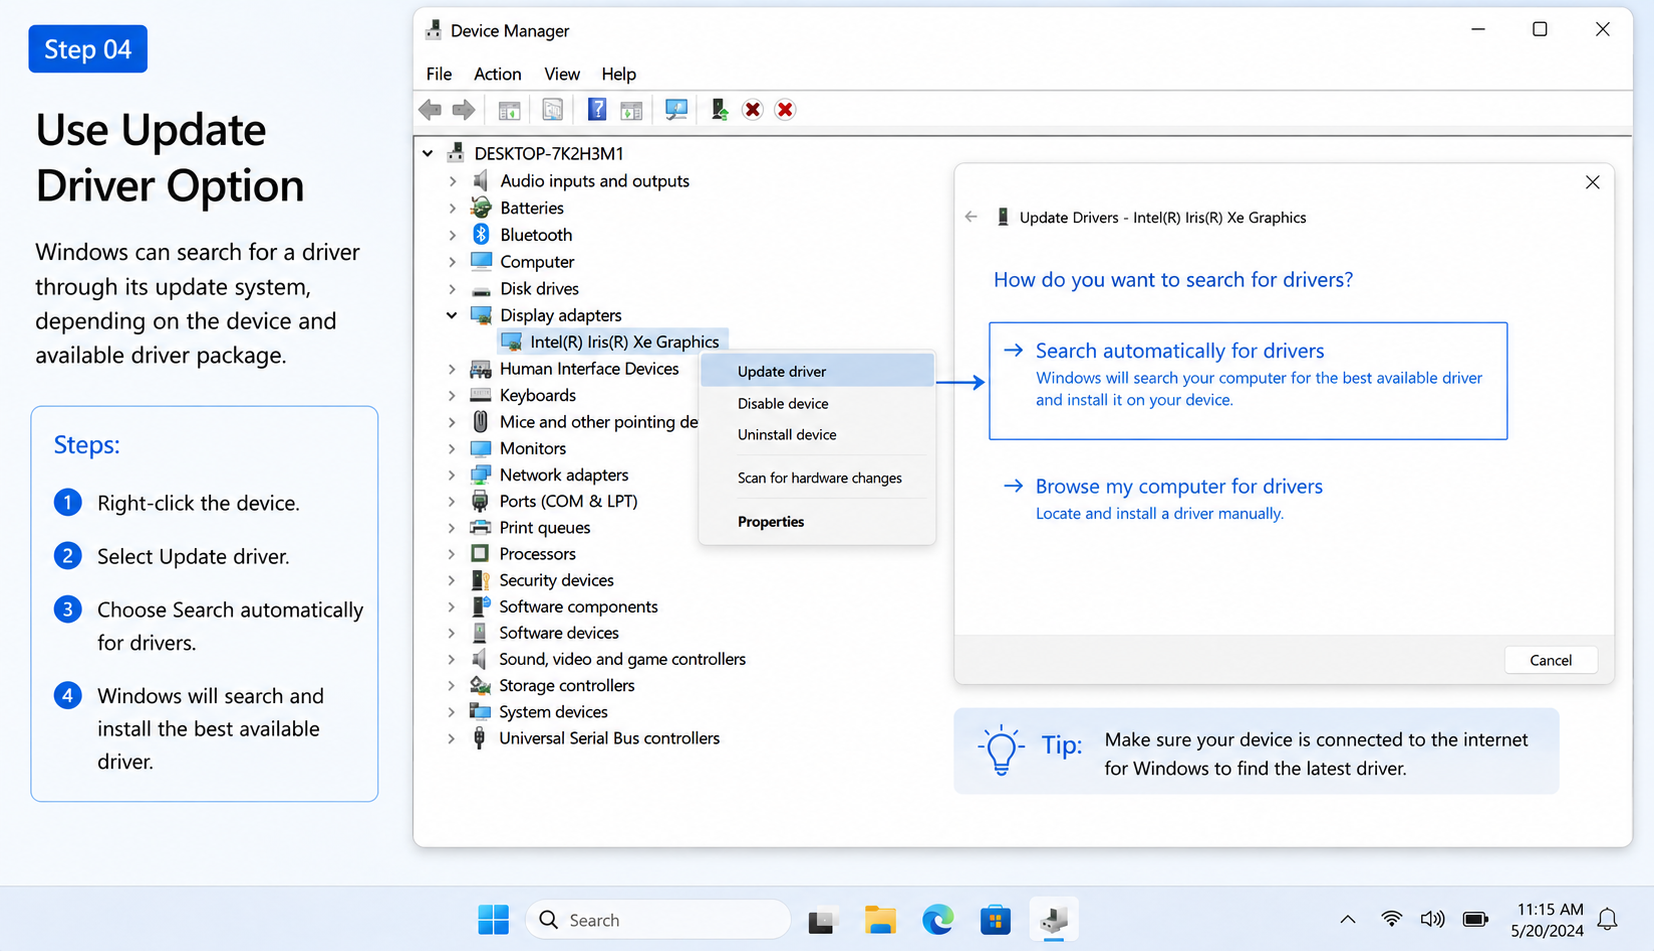Image resolution: width=1654 pixels, height=951 pixels.
Task: Click the Batteries icon in the device tree
Action: point(481,207)
